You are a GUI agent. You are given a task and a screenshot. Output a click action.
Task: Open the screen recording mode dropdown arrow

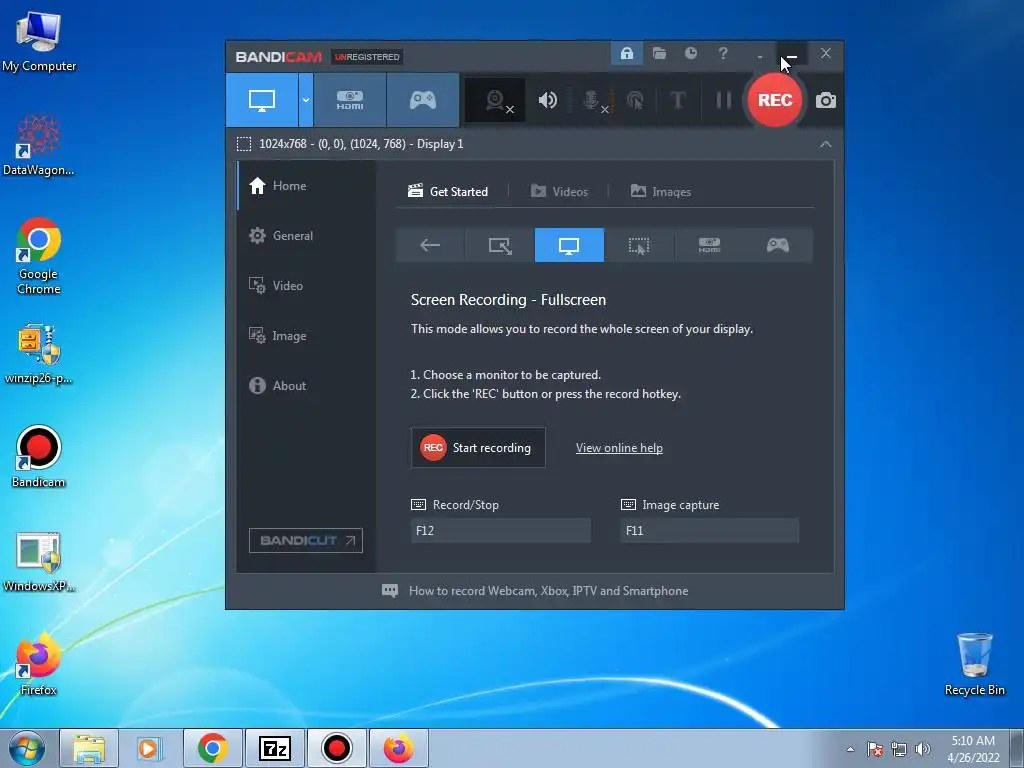(306, 100)
